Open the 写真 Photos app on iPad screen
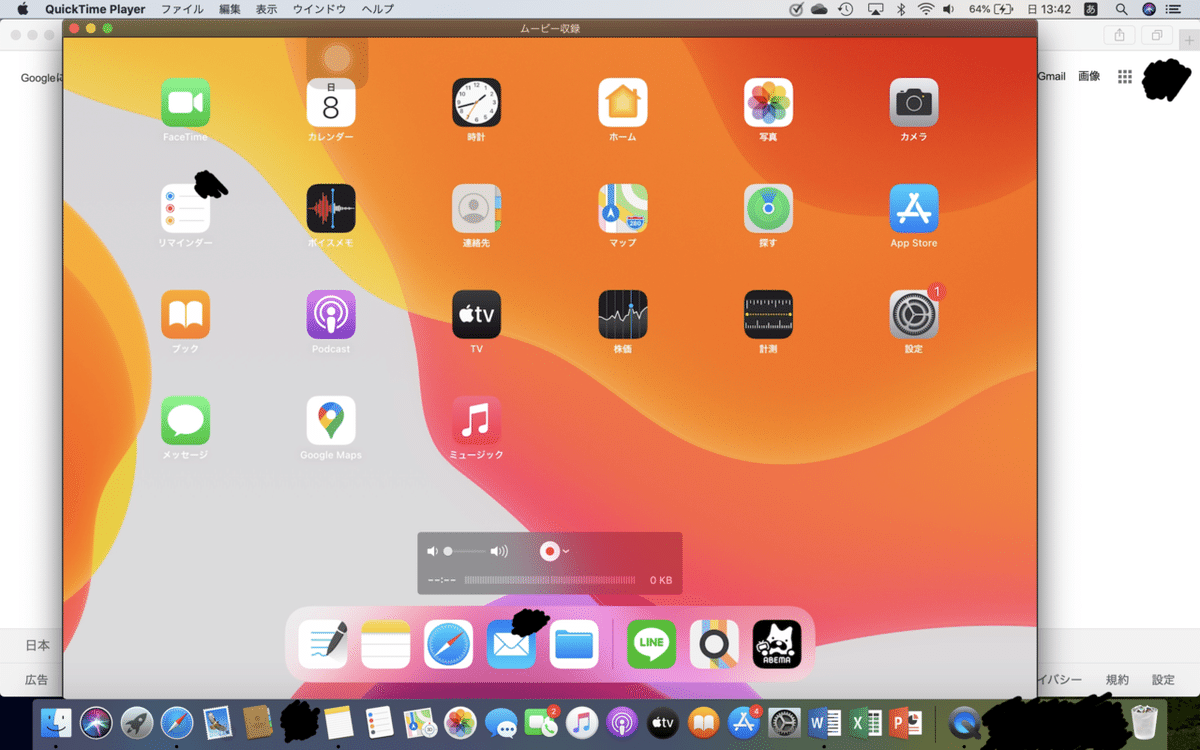Screen dimensions: 1200x750 pos(768,102)
